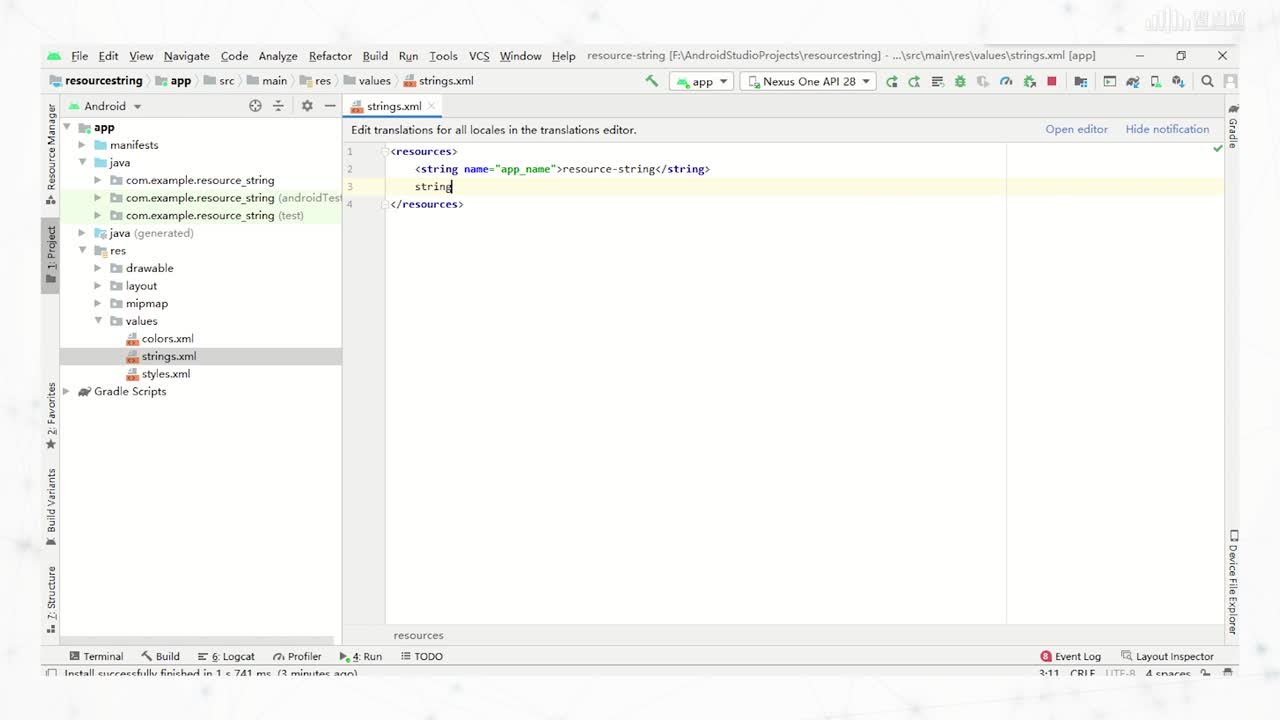Viewport: 1280px width, 720px height.
Task: Click the Search Everywhere magnifier icon
Action: (x=1207, y=81)
